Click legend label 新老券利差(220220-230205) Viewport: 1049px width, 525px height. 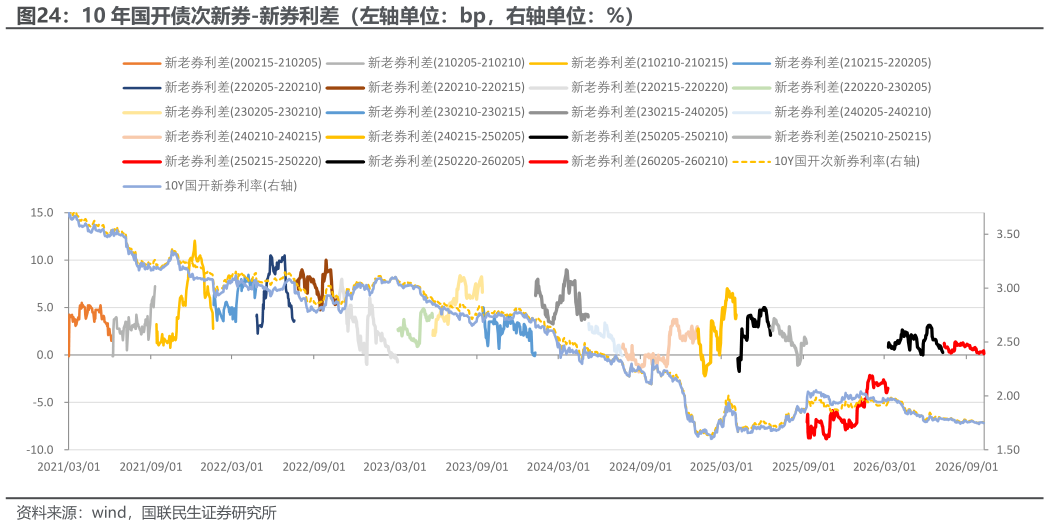click(852, 87)
